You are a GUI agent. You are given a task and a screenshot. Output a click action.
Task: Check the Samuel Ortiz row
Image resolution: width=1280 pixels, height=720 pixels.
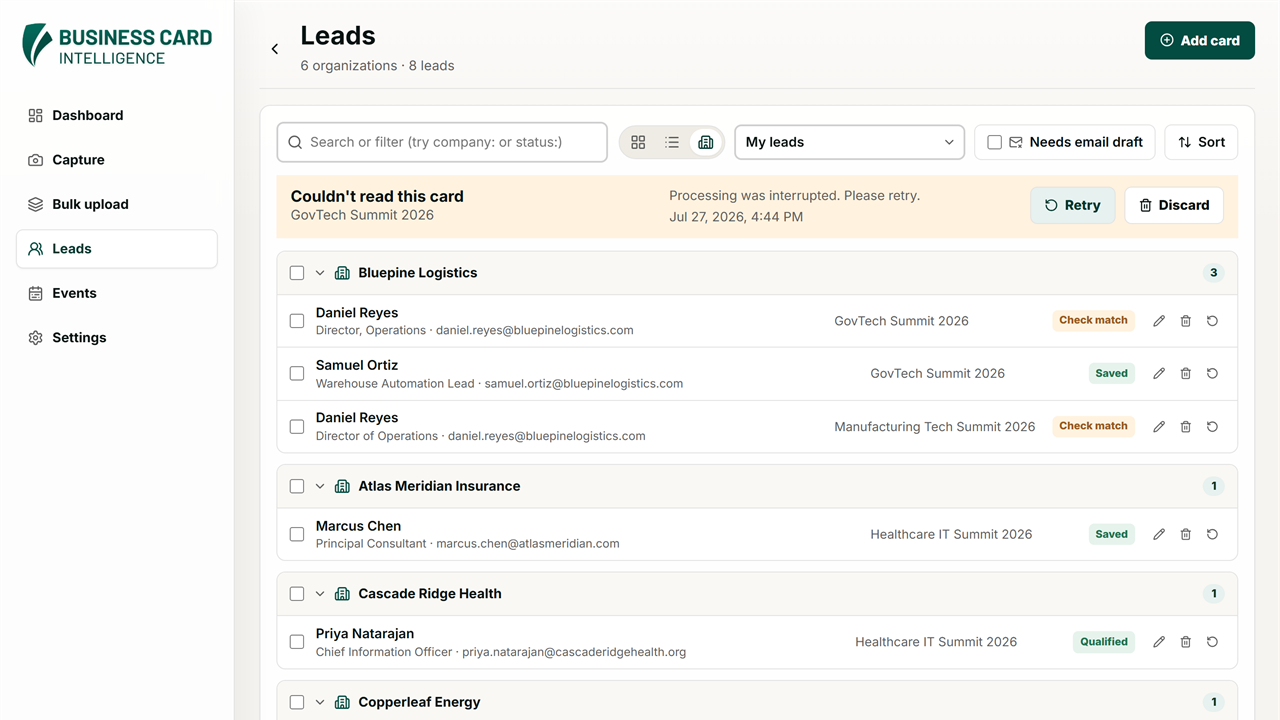coord(297,373)
